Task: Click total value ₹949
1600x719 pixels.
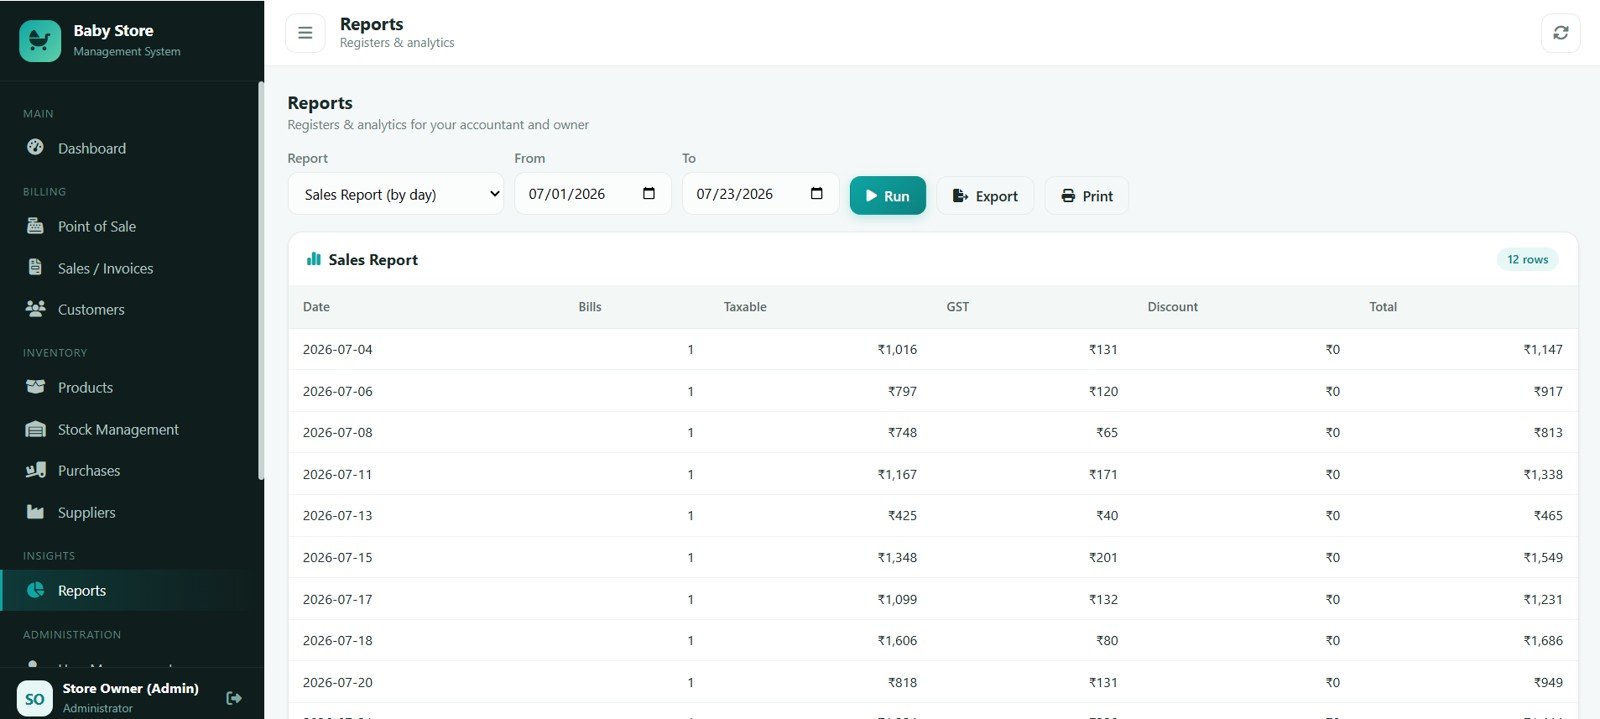Action: click(1548, 682)
